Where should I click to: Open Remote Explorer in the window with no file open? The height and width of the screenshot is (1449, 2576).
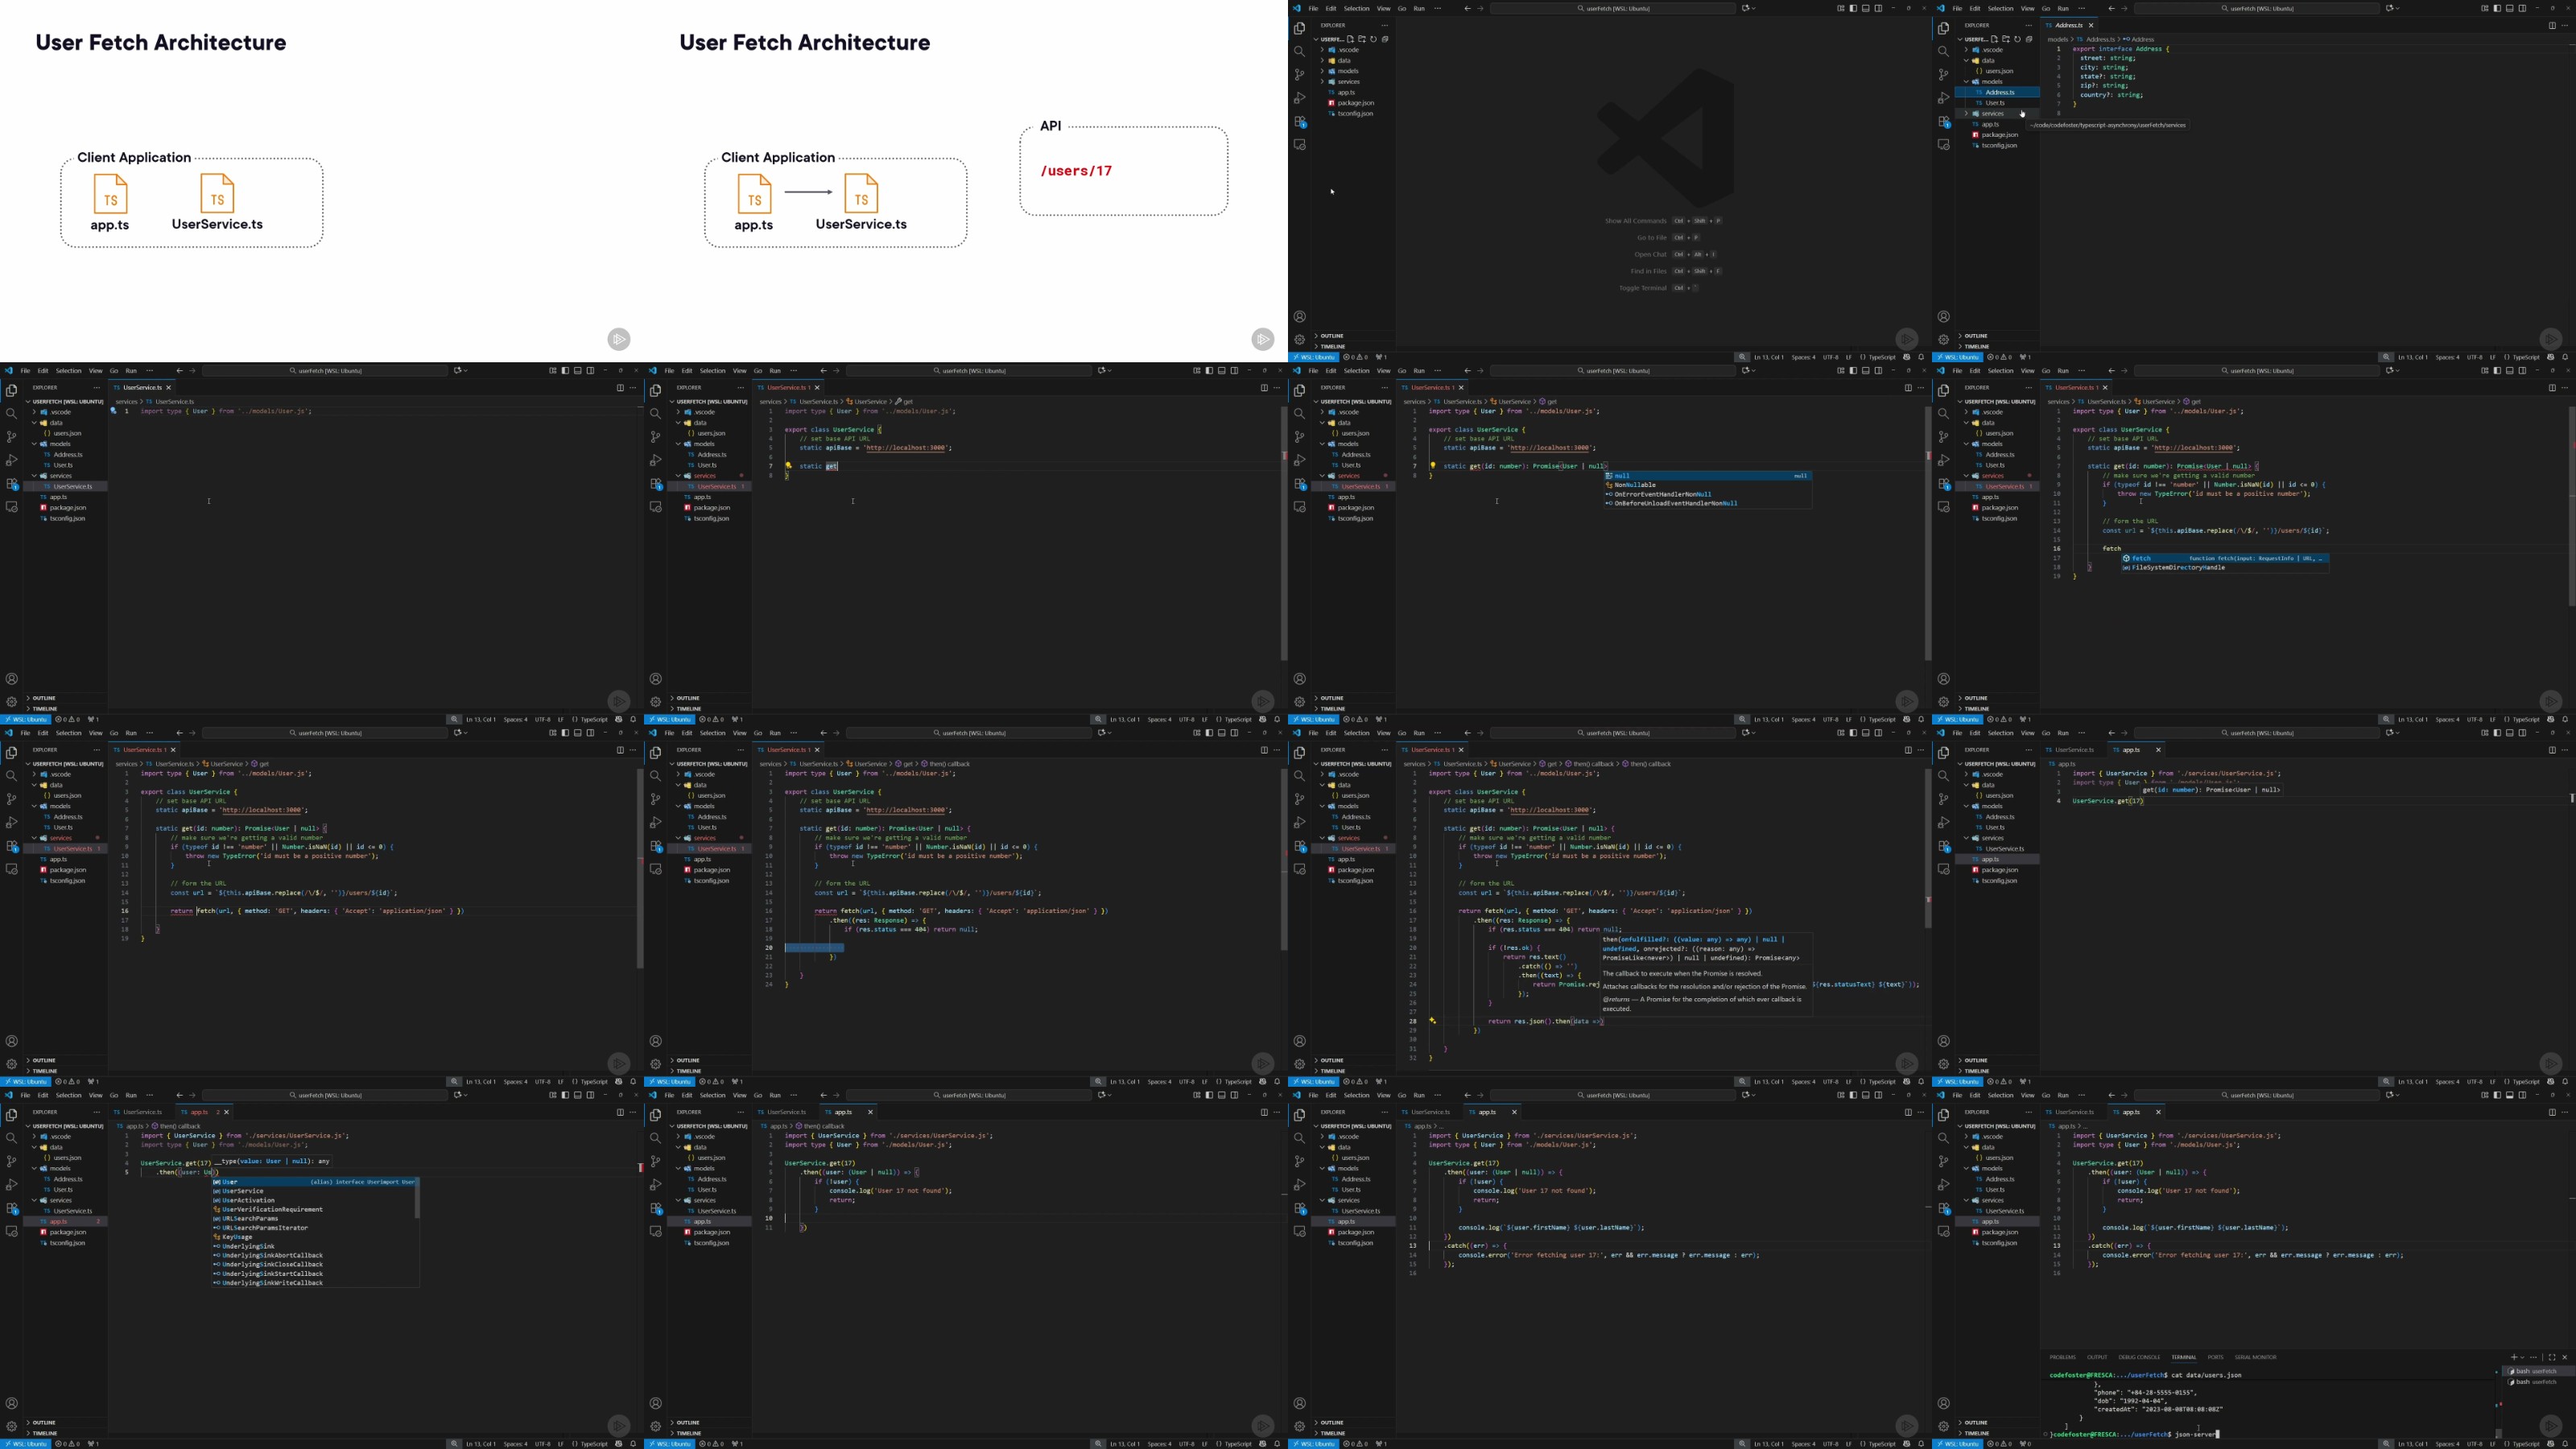[x=1299, y=145]
